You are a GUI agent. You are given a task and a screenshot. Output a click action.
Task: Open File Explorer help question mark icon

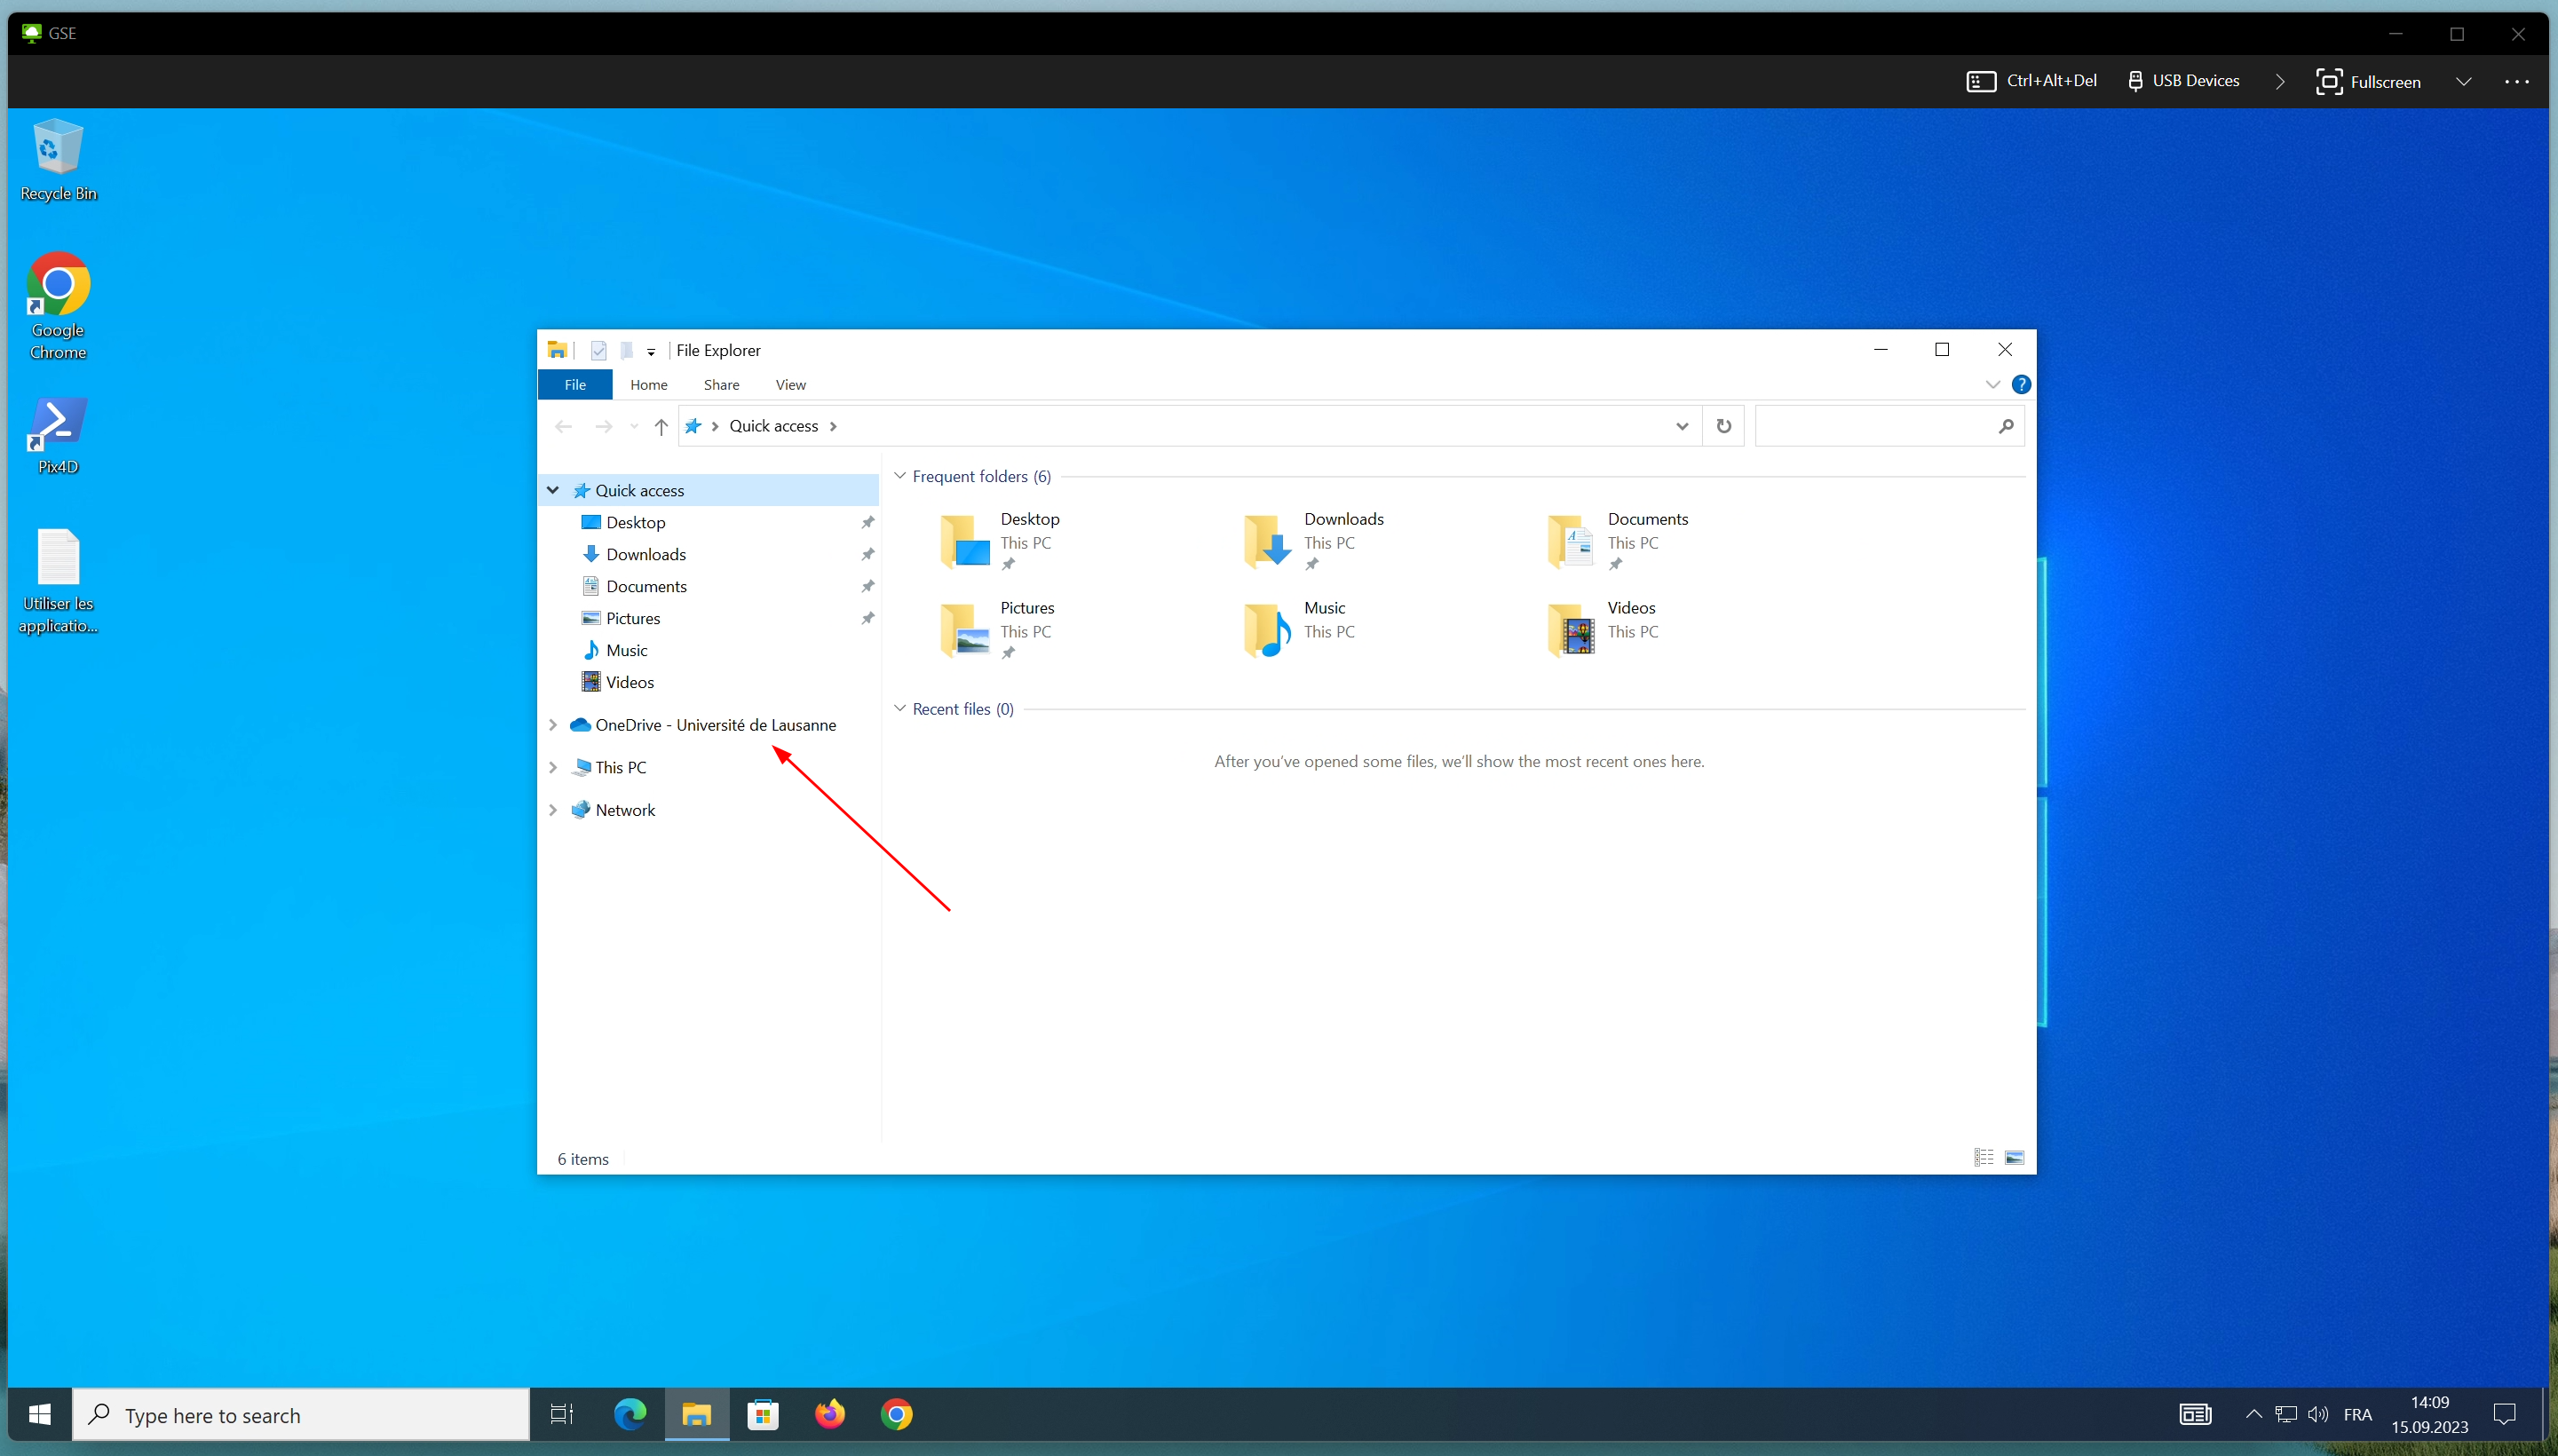(2021, 385)
